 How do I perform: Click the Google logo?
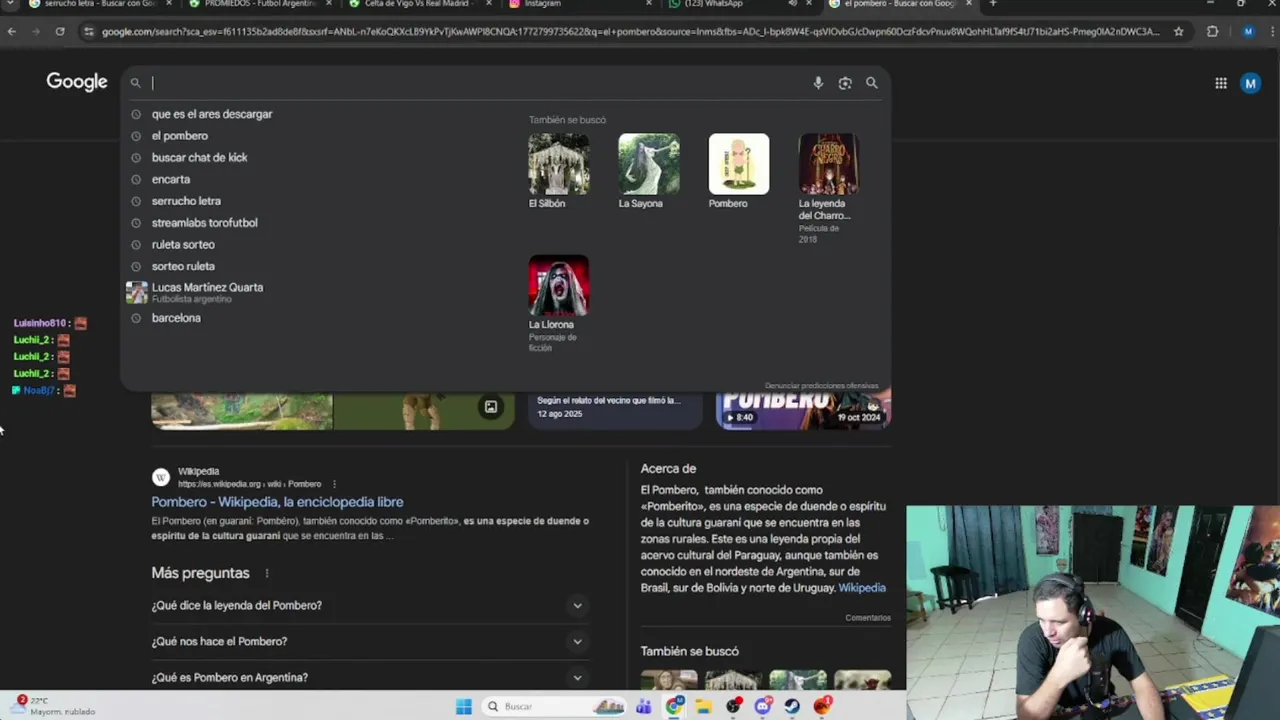[77, 82]
